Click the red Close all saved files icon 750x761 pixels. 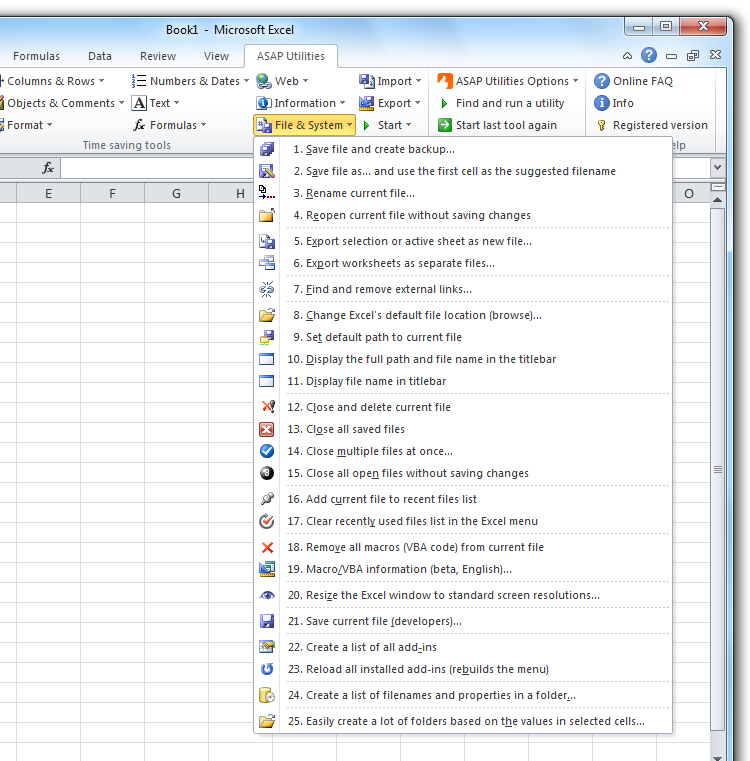pyautogui.click(x=267, y=429)
